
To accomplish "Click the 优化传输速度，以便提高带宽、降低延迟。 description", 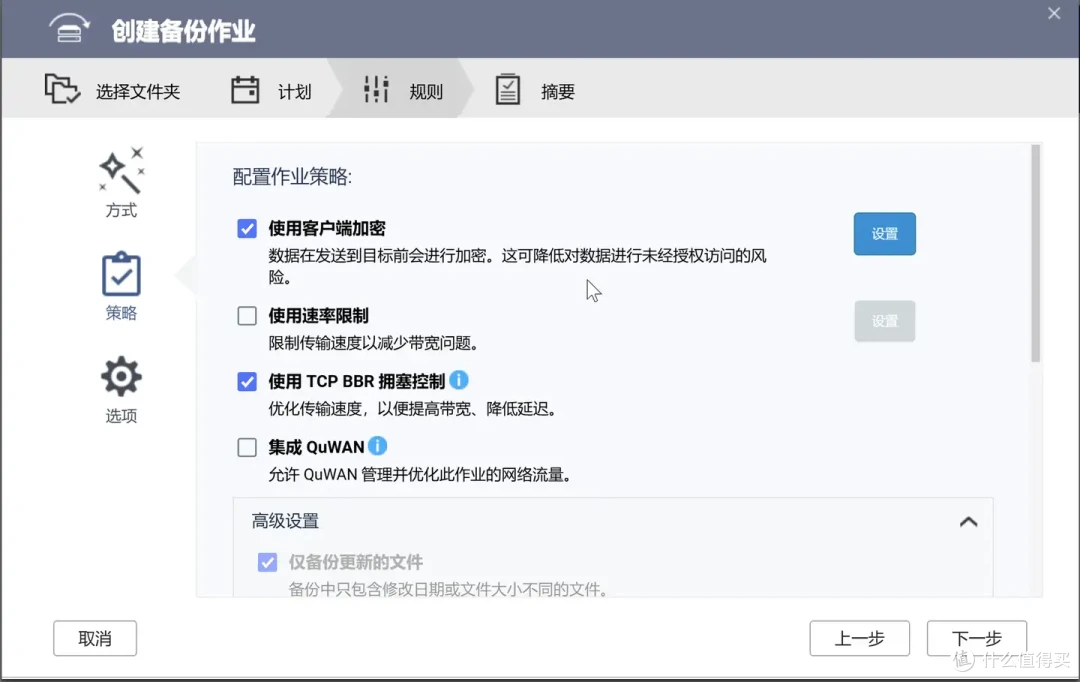I will coord(412,409).
